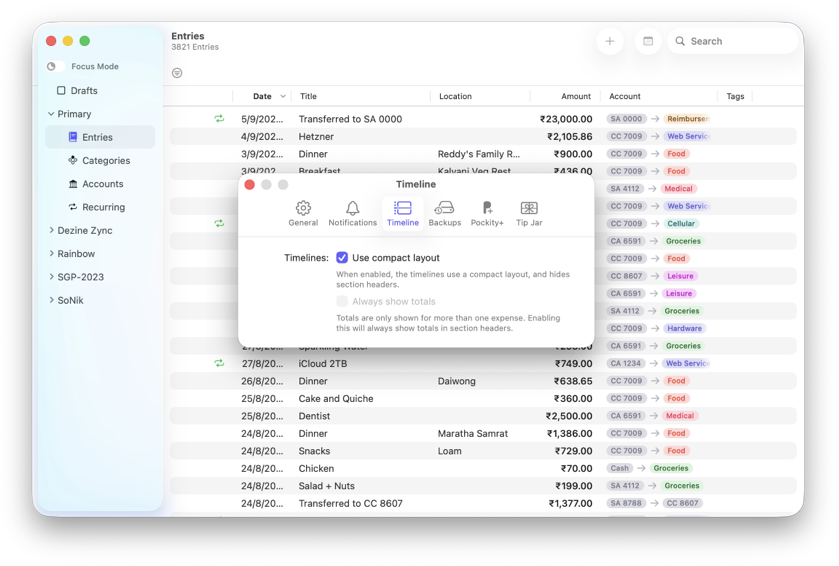839x566 pixels.
Task: Open Accounts in the sidebar
Action: [100, 183]
